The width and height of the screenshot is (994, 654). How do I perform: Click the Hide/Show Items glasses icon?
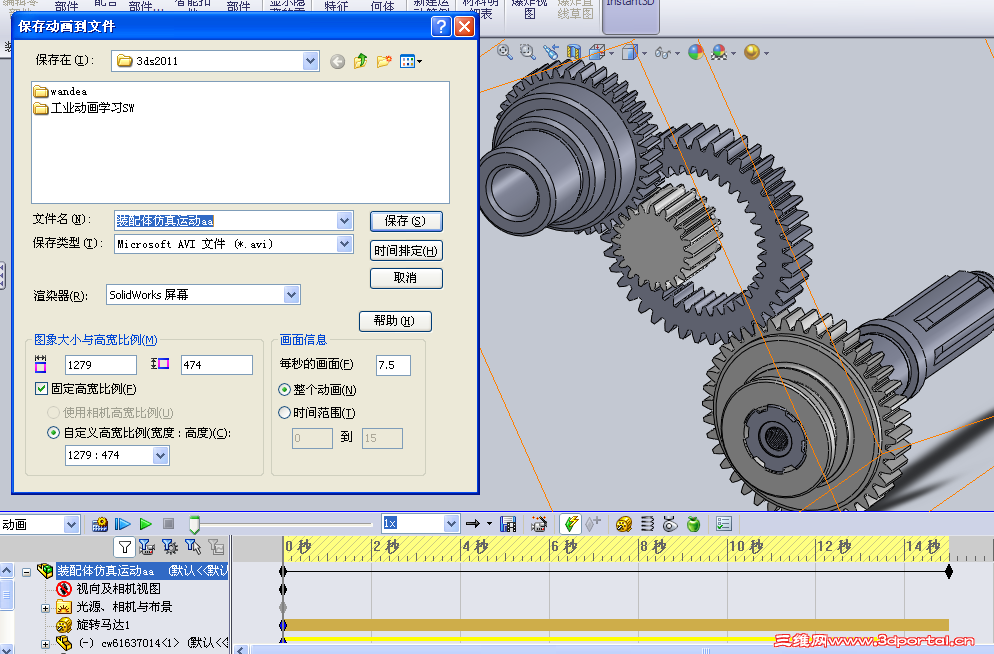pos(662,53)
